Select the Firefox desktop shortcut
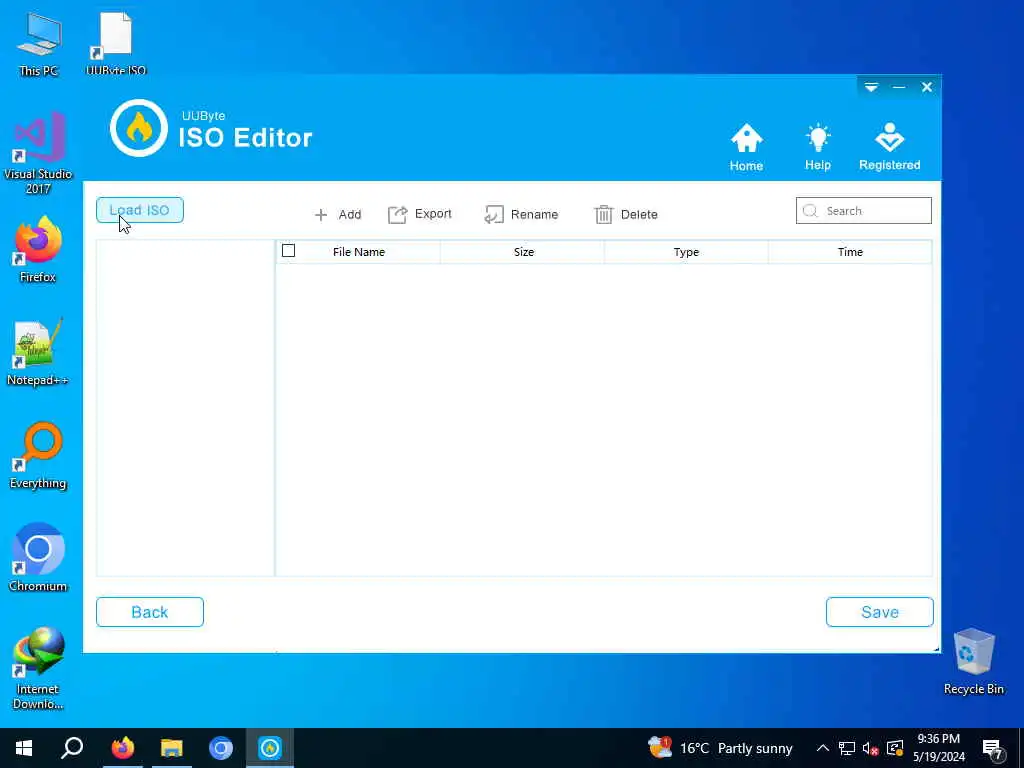 pos(38,249)
